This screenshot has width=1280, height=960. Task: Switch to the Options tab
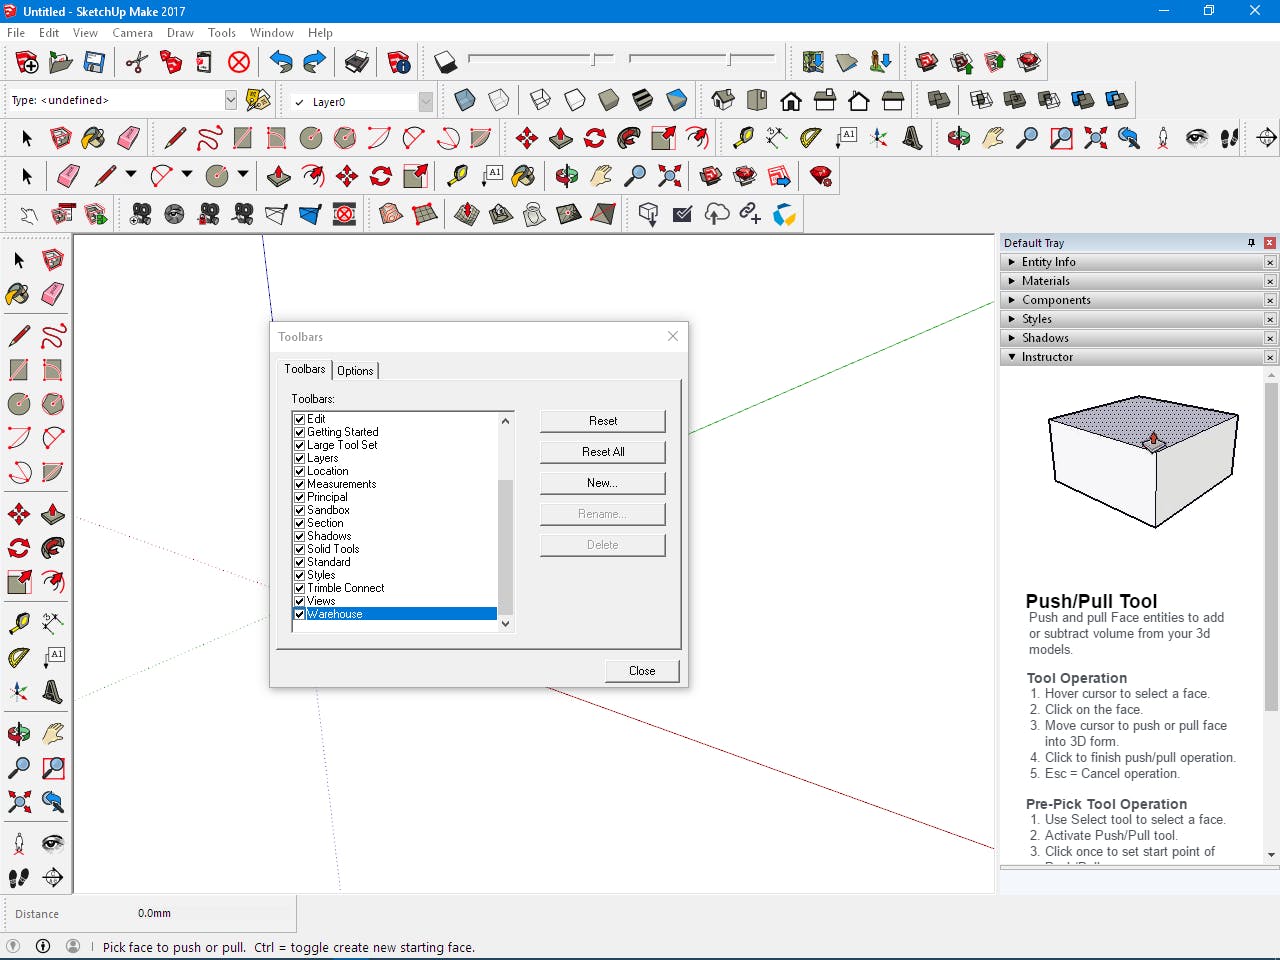click(x=355, y=371)
